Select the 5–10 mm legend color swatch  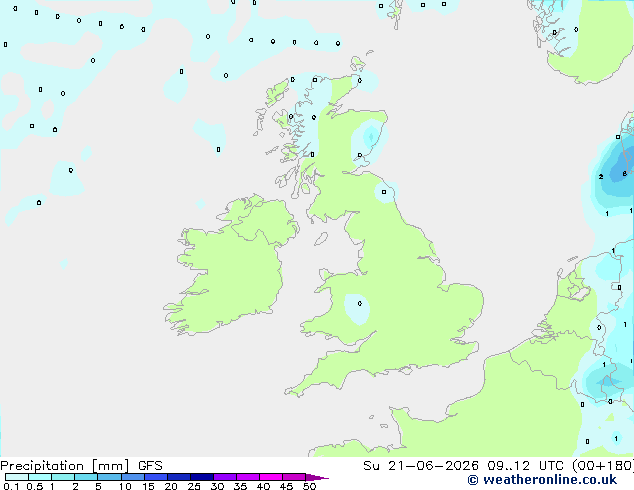[109, 477]
